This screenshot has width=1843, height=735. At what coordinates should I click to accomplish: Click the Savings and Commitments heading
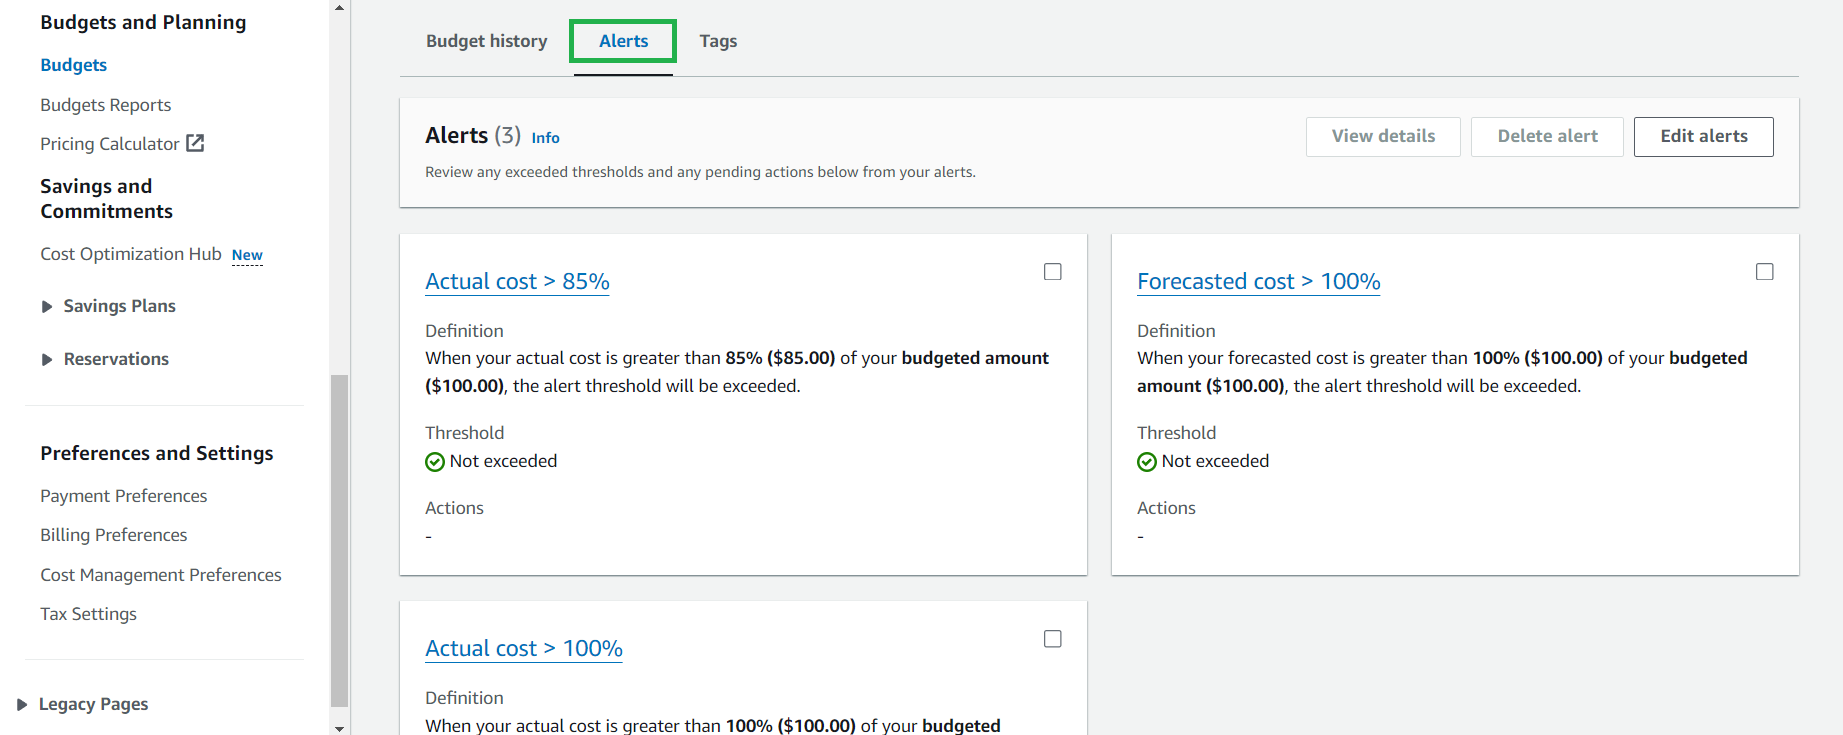point(106,199)
